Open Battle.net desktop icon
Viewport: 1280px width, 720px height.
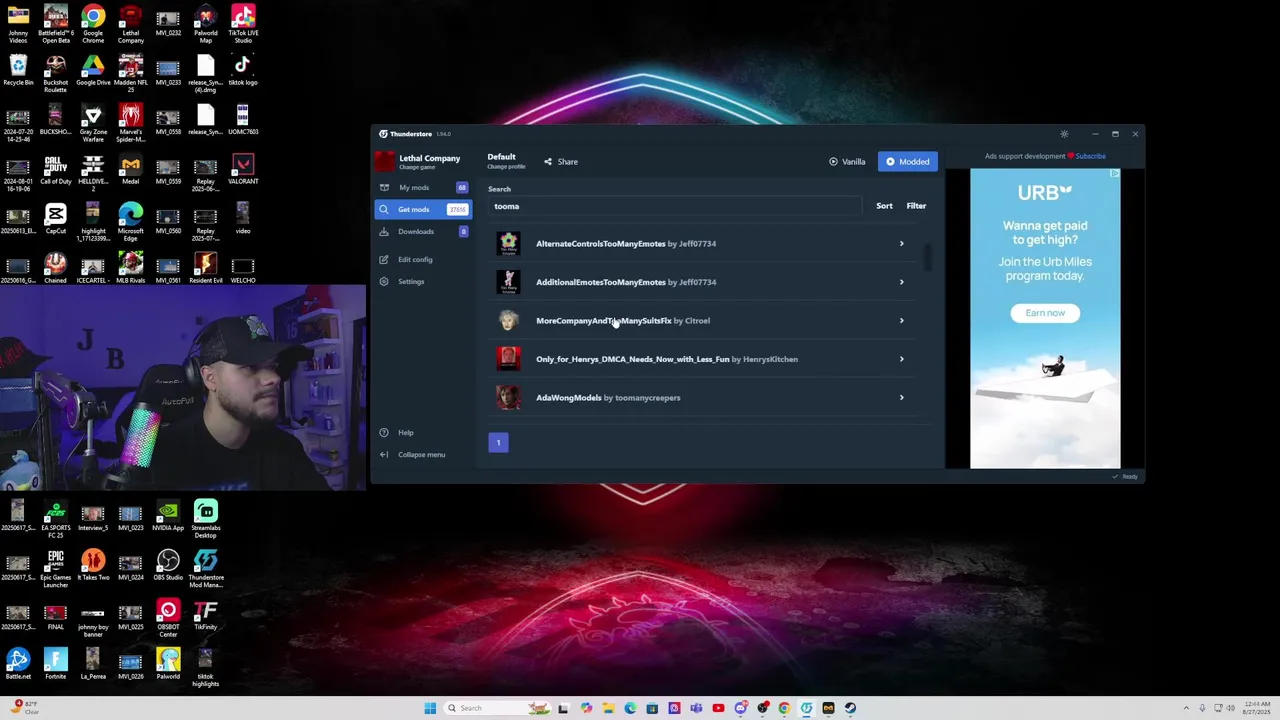(x=18, y=665)
